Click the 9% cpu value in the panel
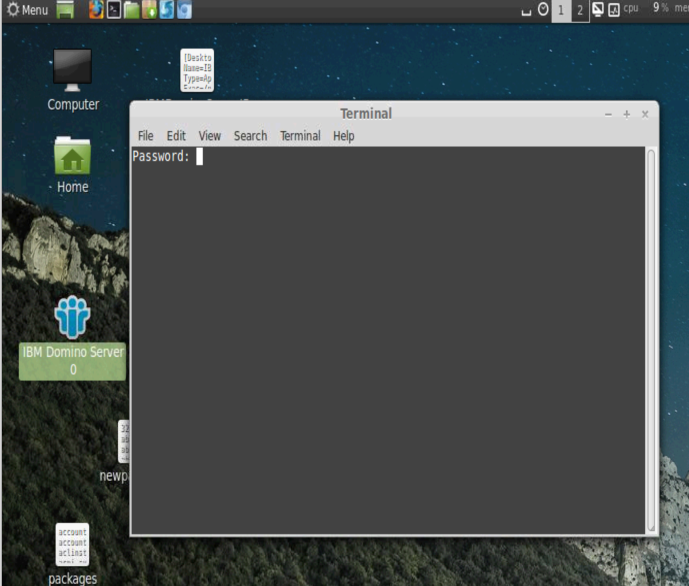Image resolution: width=689 pixels, height=586 pixels. [660, 7]
